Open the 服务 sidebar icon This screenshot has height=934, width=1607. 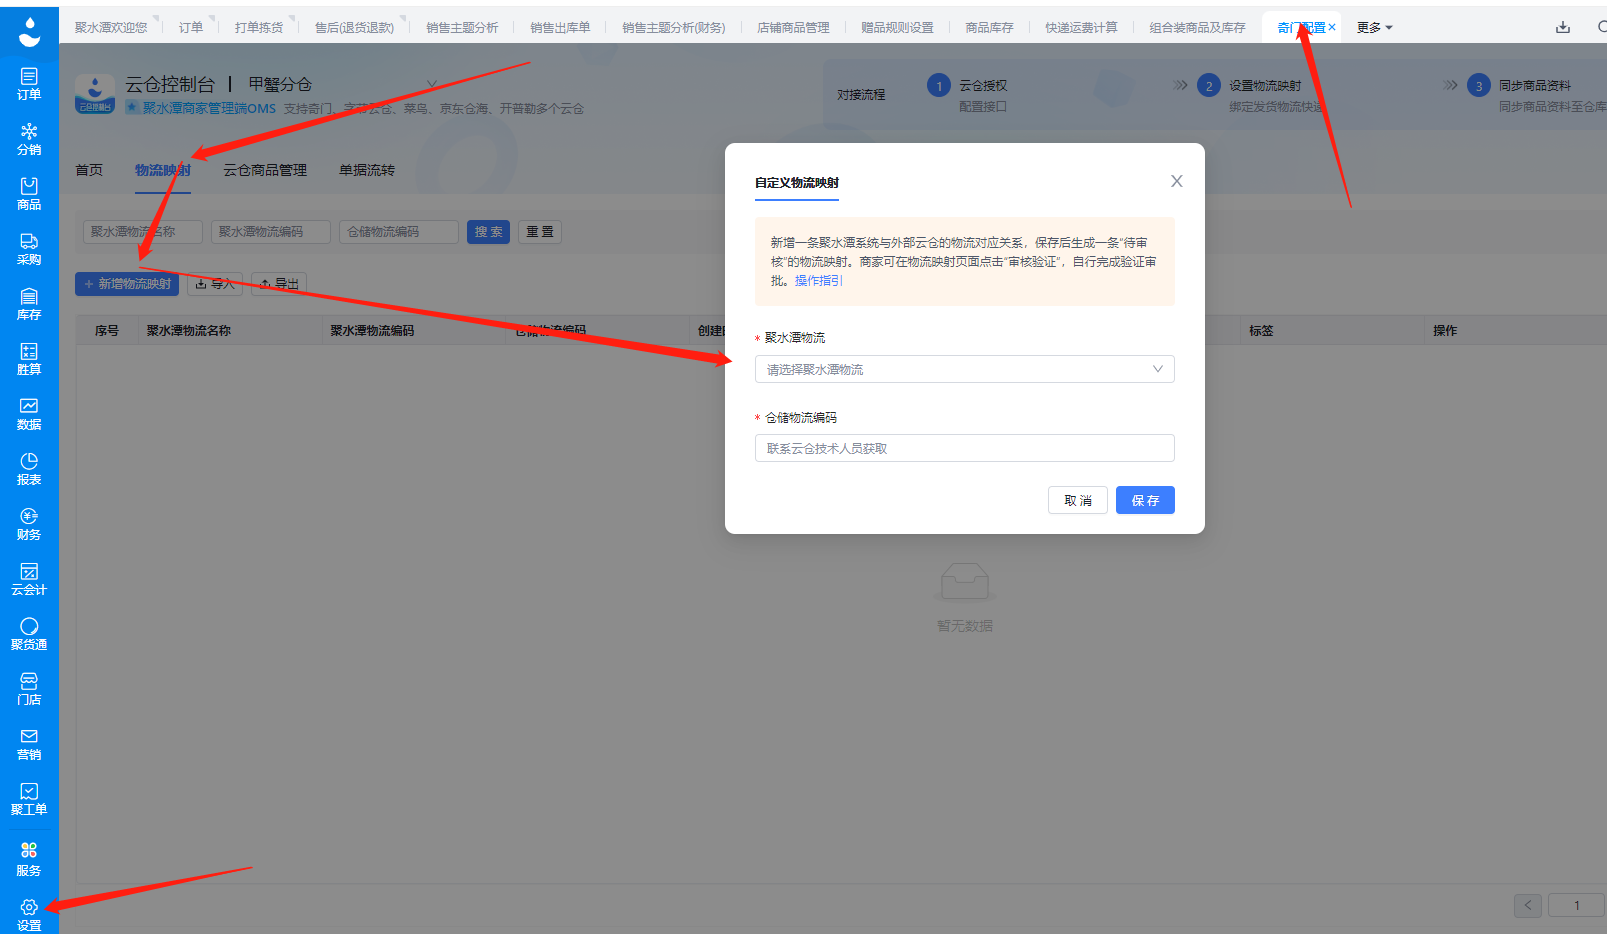pos(29,859)
